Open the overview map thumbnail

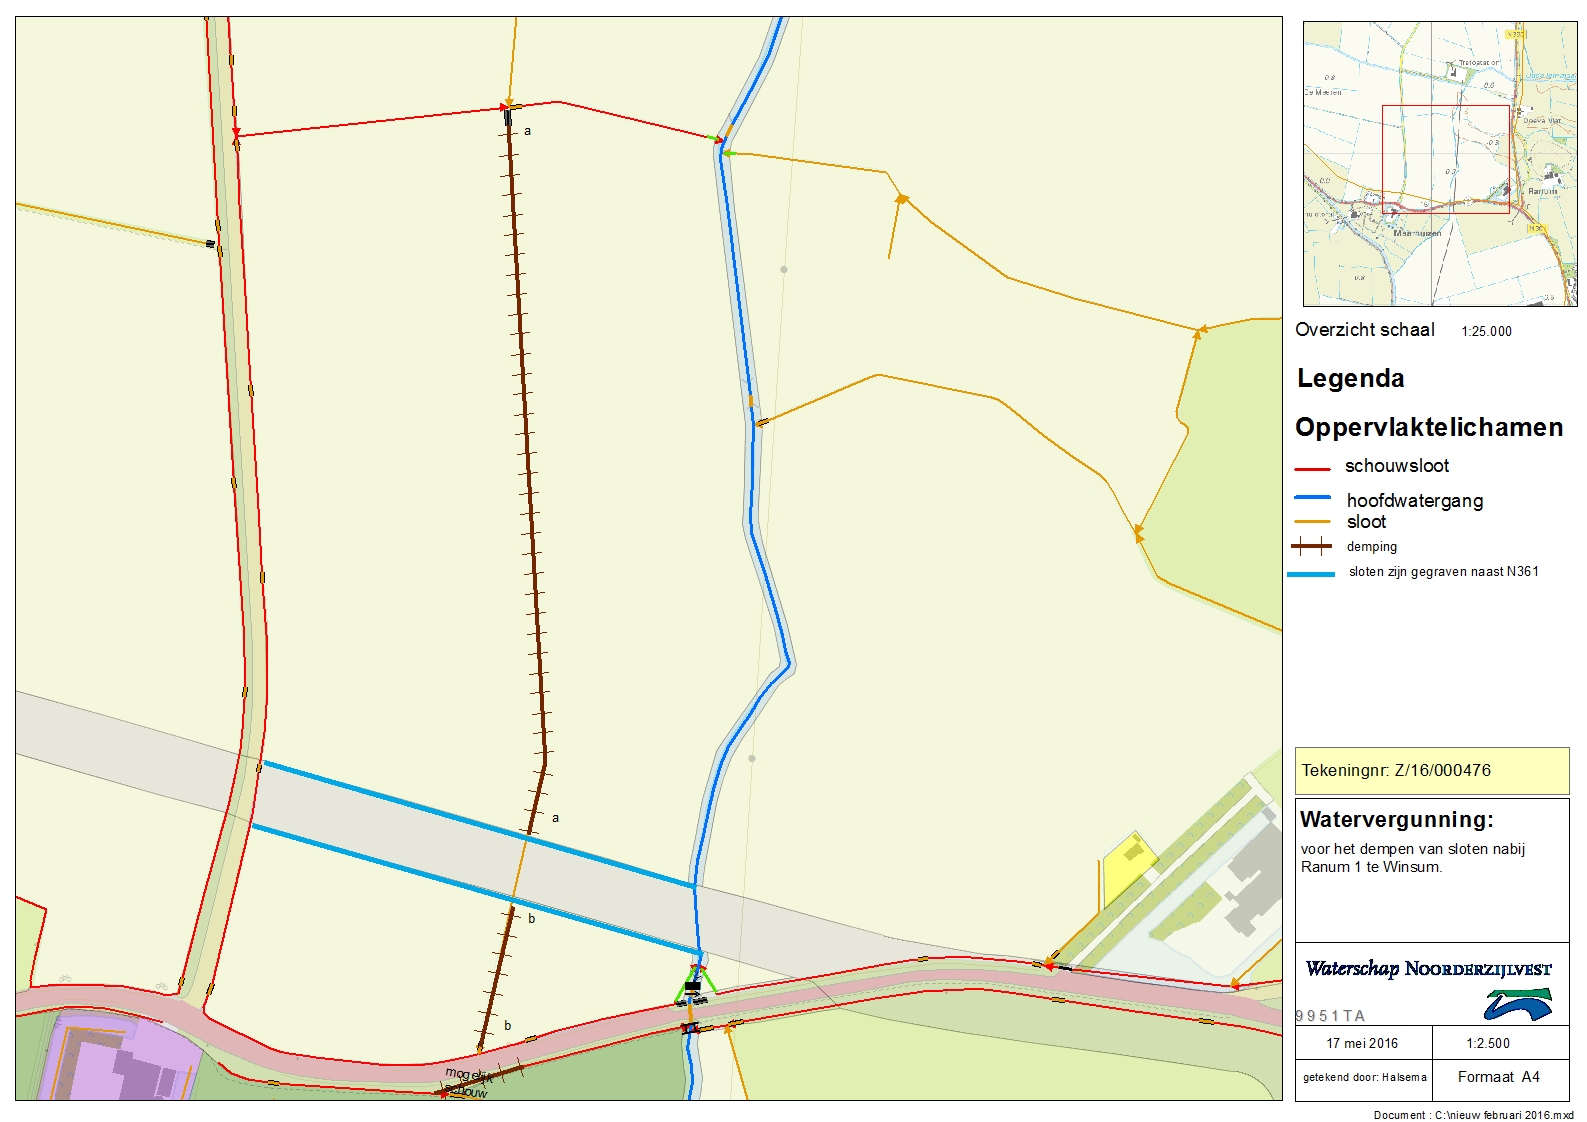[x=1439, y=164]
